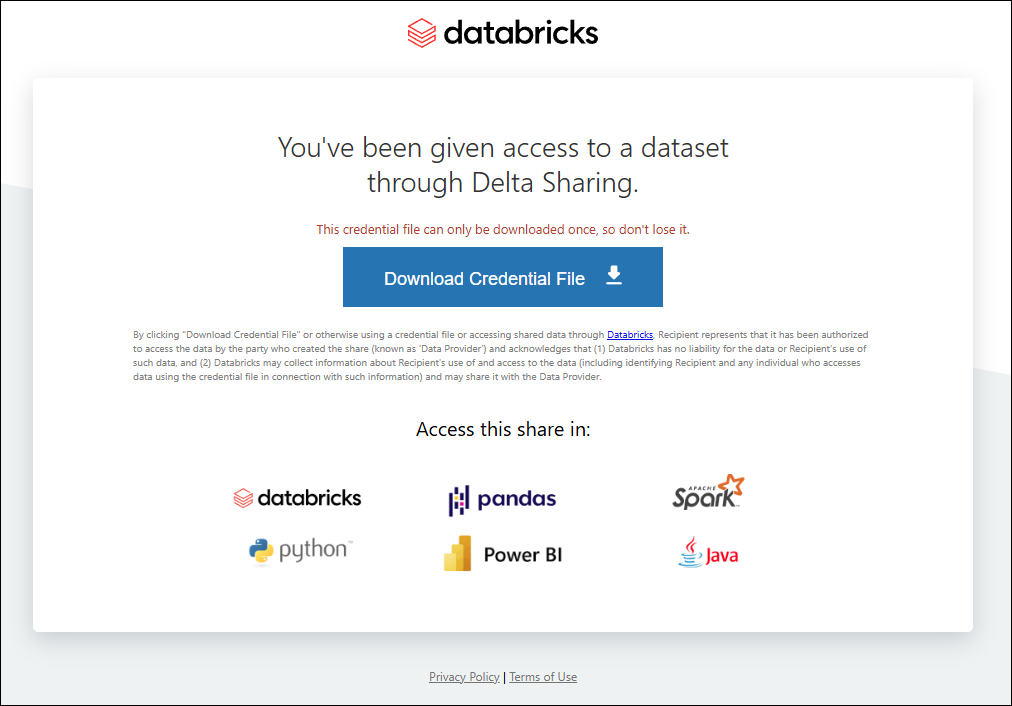
Task: Open the Privacy Policy link
Action: (x=464, y=677)
